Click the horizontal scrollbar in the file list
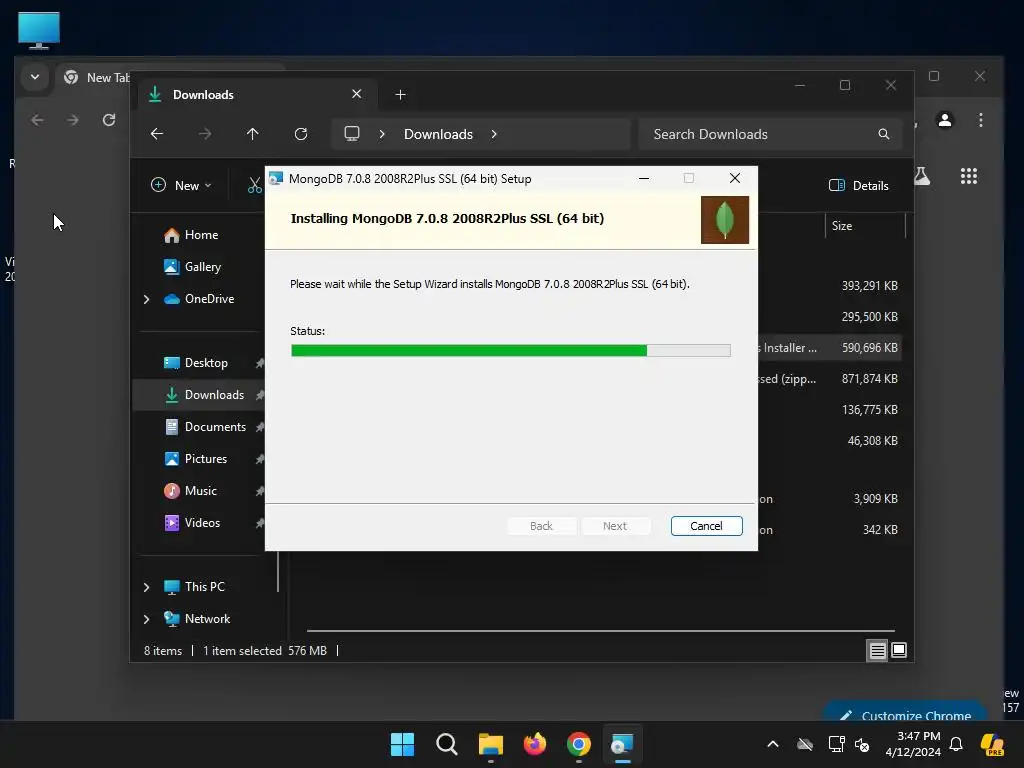This screenshot has width=1024, height=768. pos(601,631)
